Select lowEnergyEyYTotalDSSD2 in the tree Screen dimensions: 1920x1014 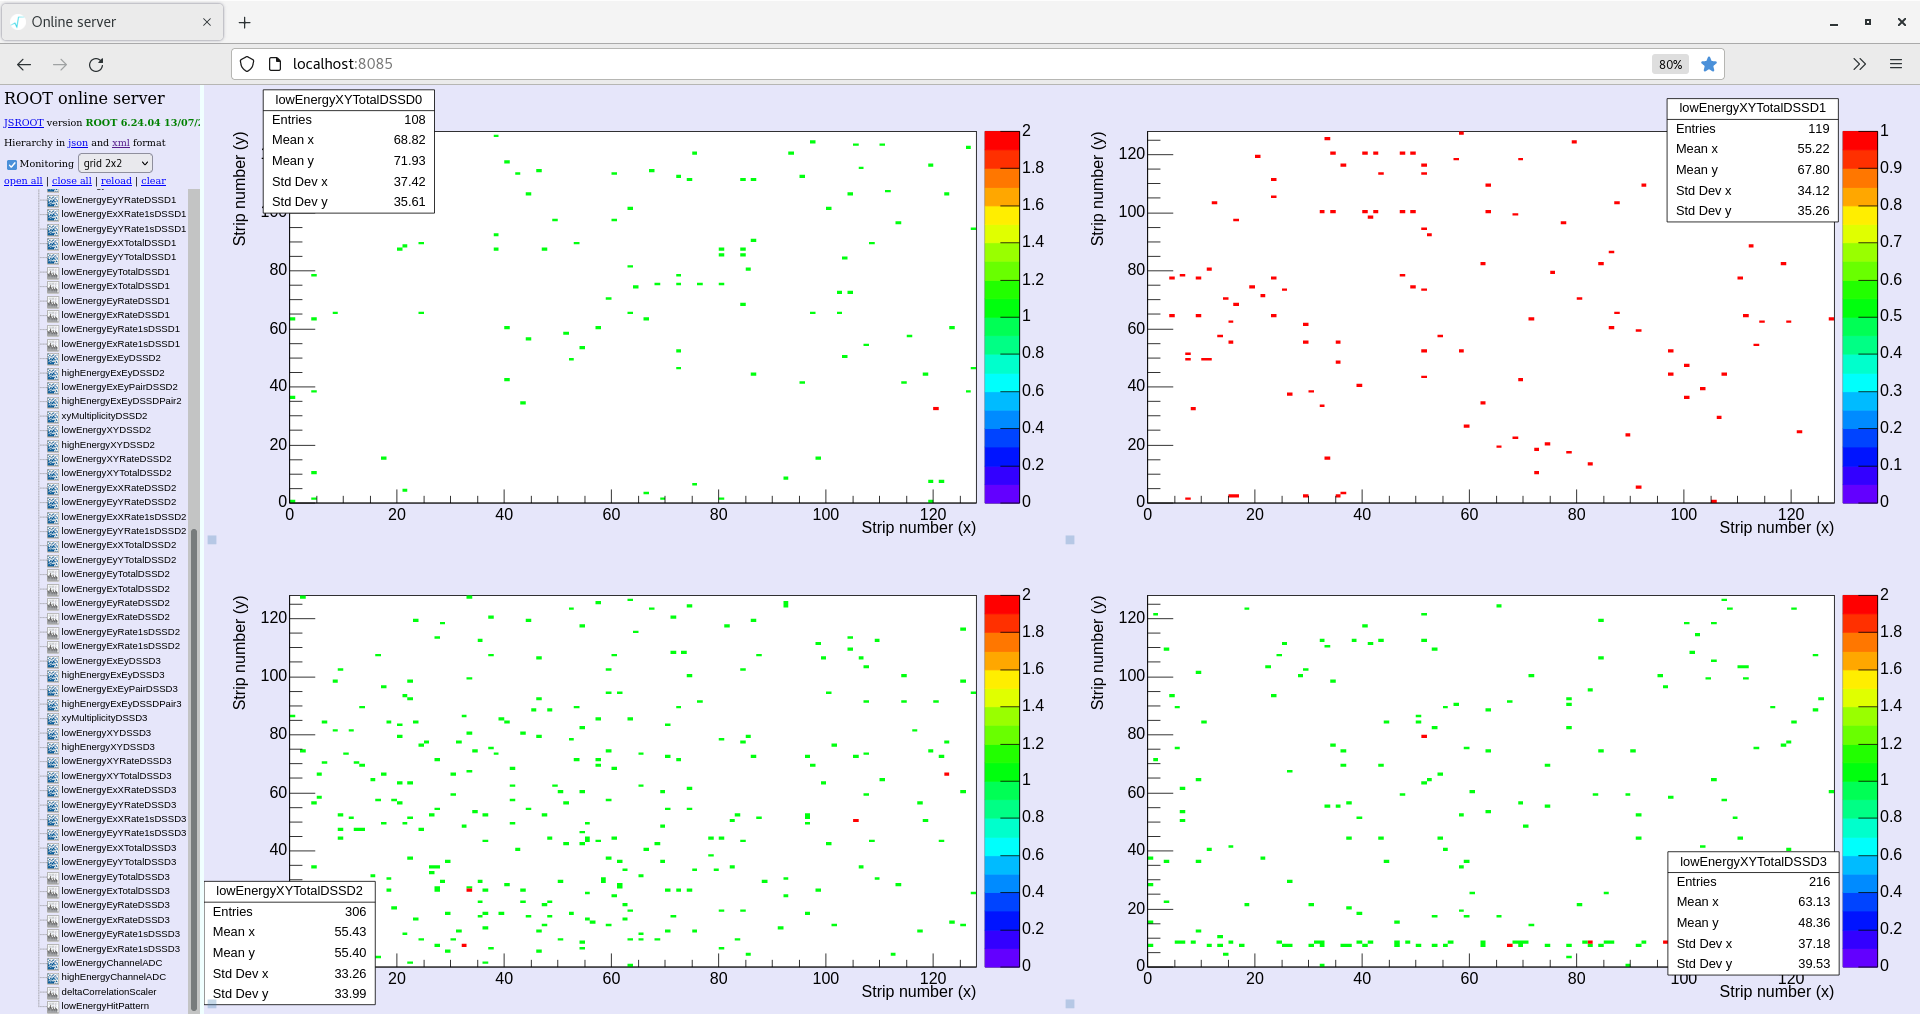pos(118,560)
